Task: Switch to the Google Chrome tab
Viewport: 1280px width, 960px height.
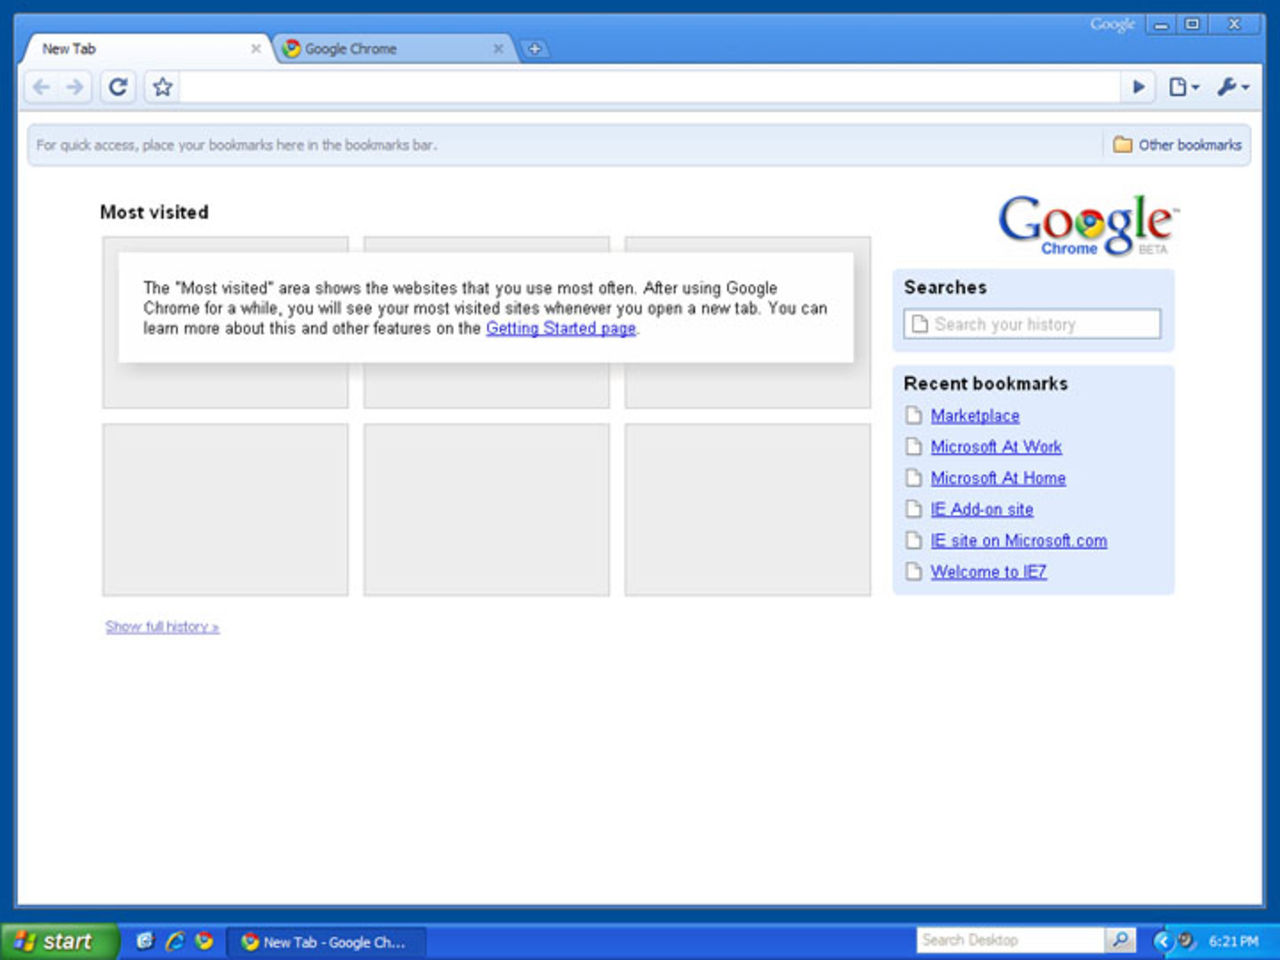Action: (355, 48)
